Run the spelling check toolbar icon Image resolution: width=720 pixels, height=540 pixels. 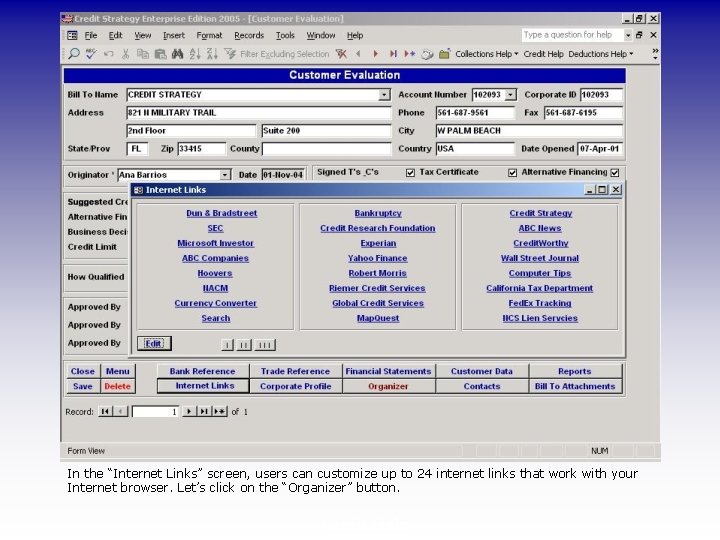91,54
